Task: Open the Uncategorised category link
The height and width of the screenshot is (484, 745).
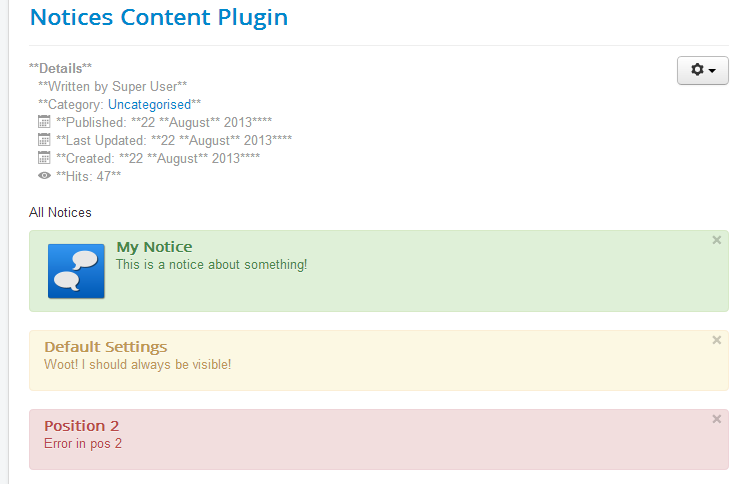Action: coord(149,104)
